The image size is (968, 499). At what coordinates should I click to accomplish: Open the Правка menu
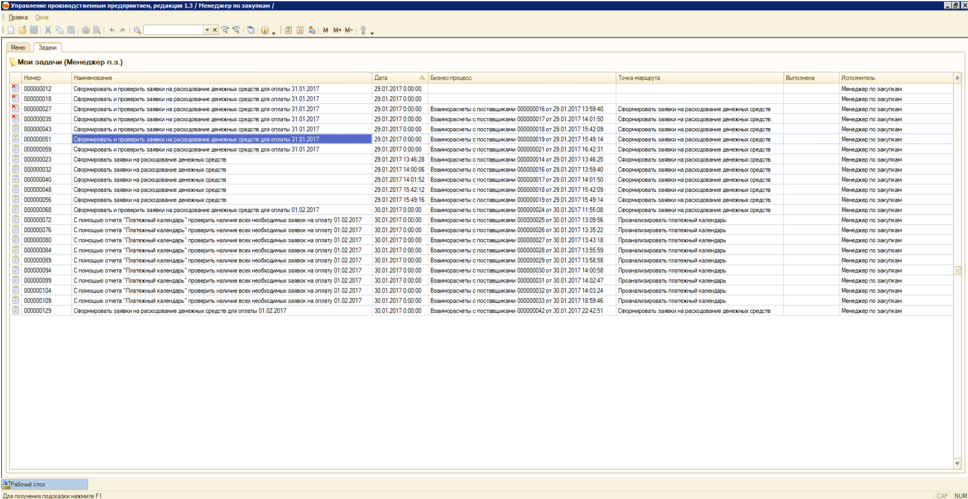point(18,18)
